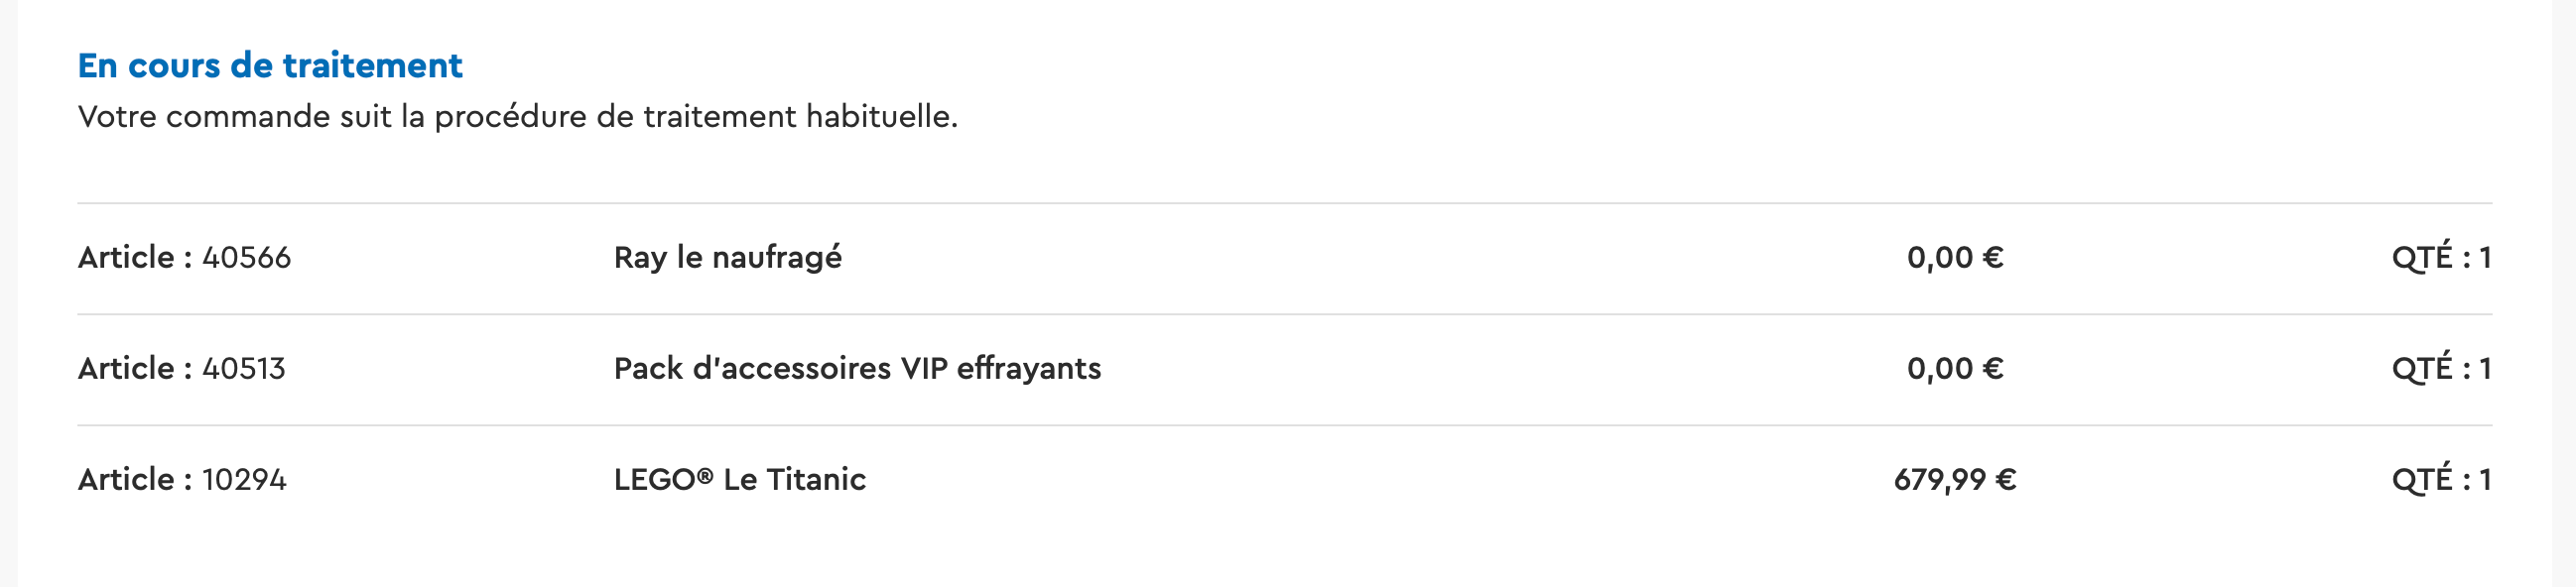Open 'Pack d'accessoires VIP effrayants' product name
The height and width of the screenshot is (587, 2576).
pos(857,369)
